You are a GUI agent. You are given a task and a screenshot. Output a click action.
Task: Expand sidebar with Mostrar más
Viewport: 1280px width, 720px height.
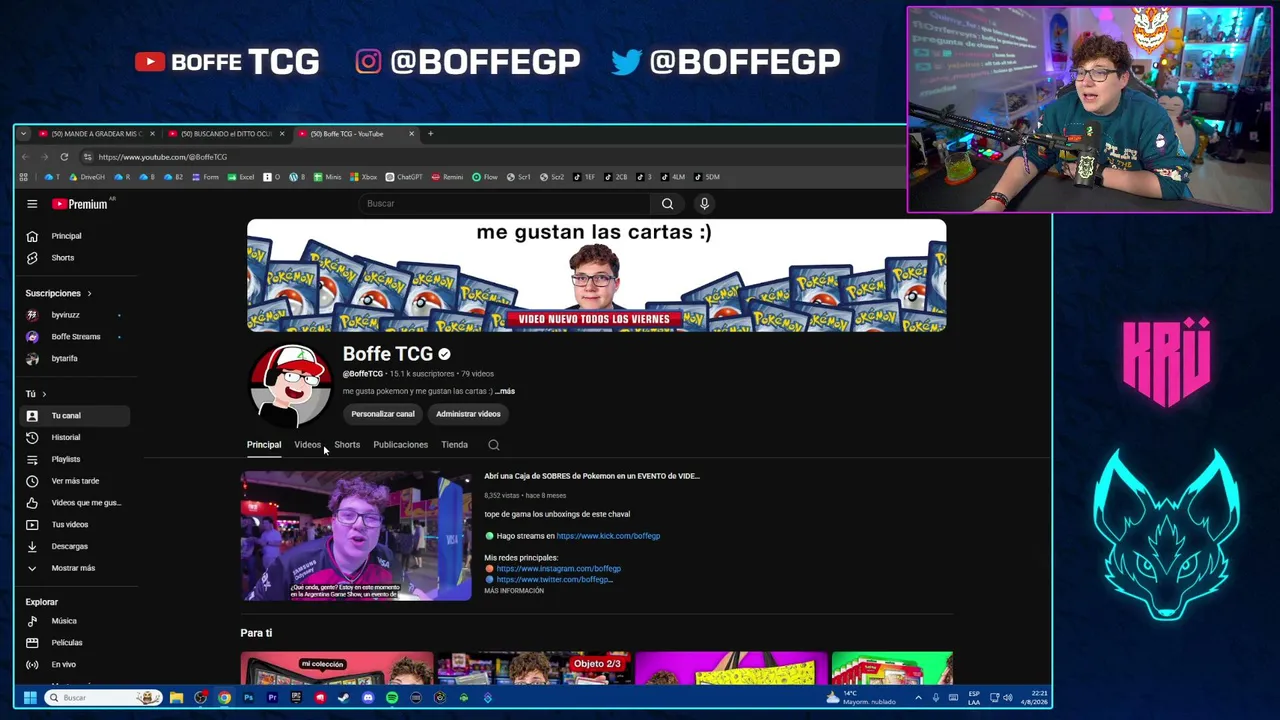click(x=73, y=568)
